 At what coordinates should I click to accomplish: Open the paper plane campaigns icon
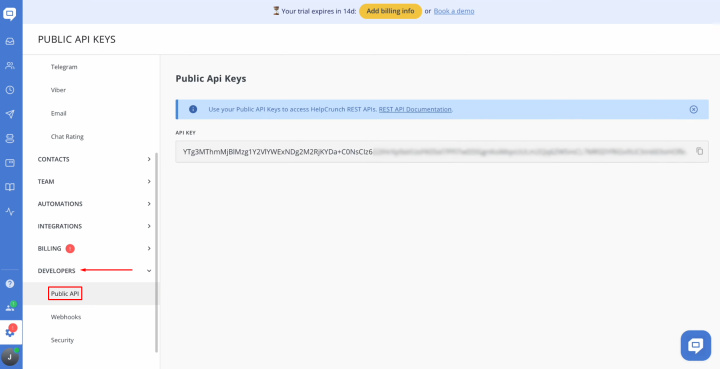tap(10, 114)
